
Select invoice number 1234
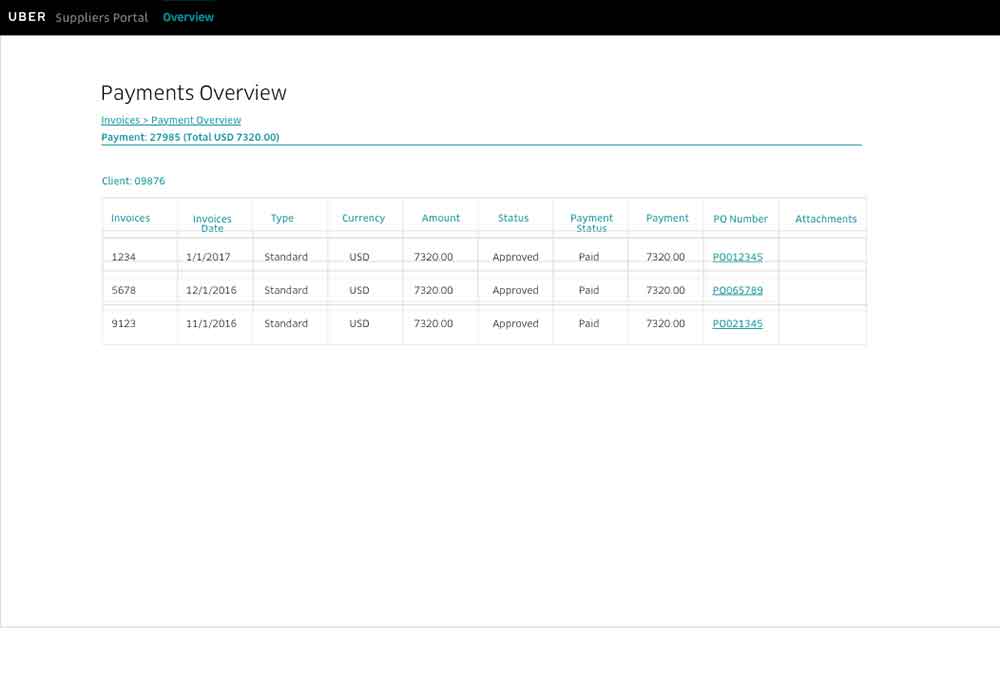[x=124, y=257]
